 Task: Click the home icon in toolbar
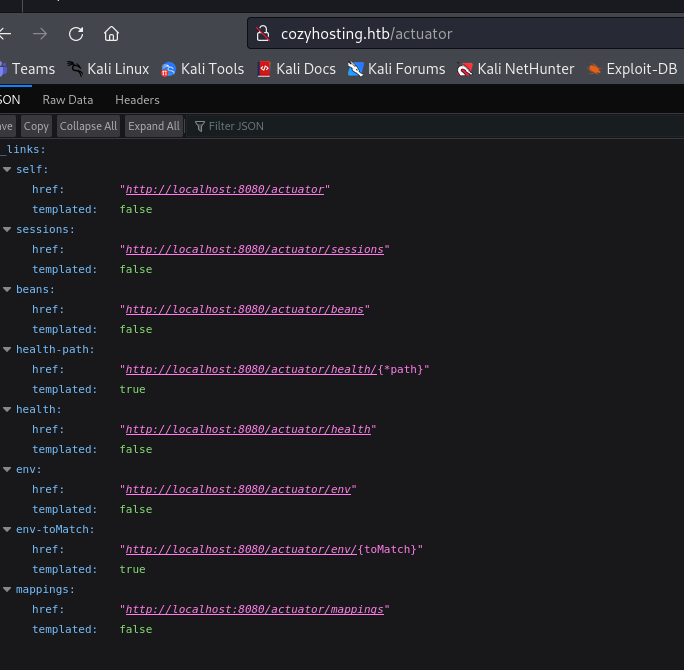click(x=111, y=34)
